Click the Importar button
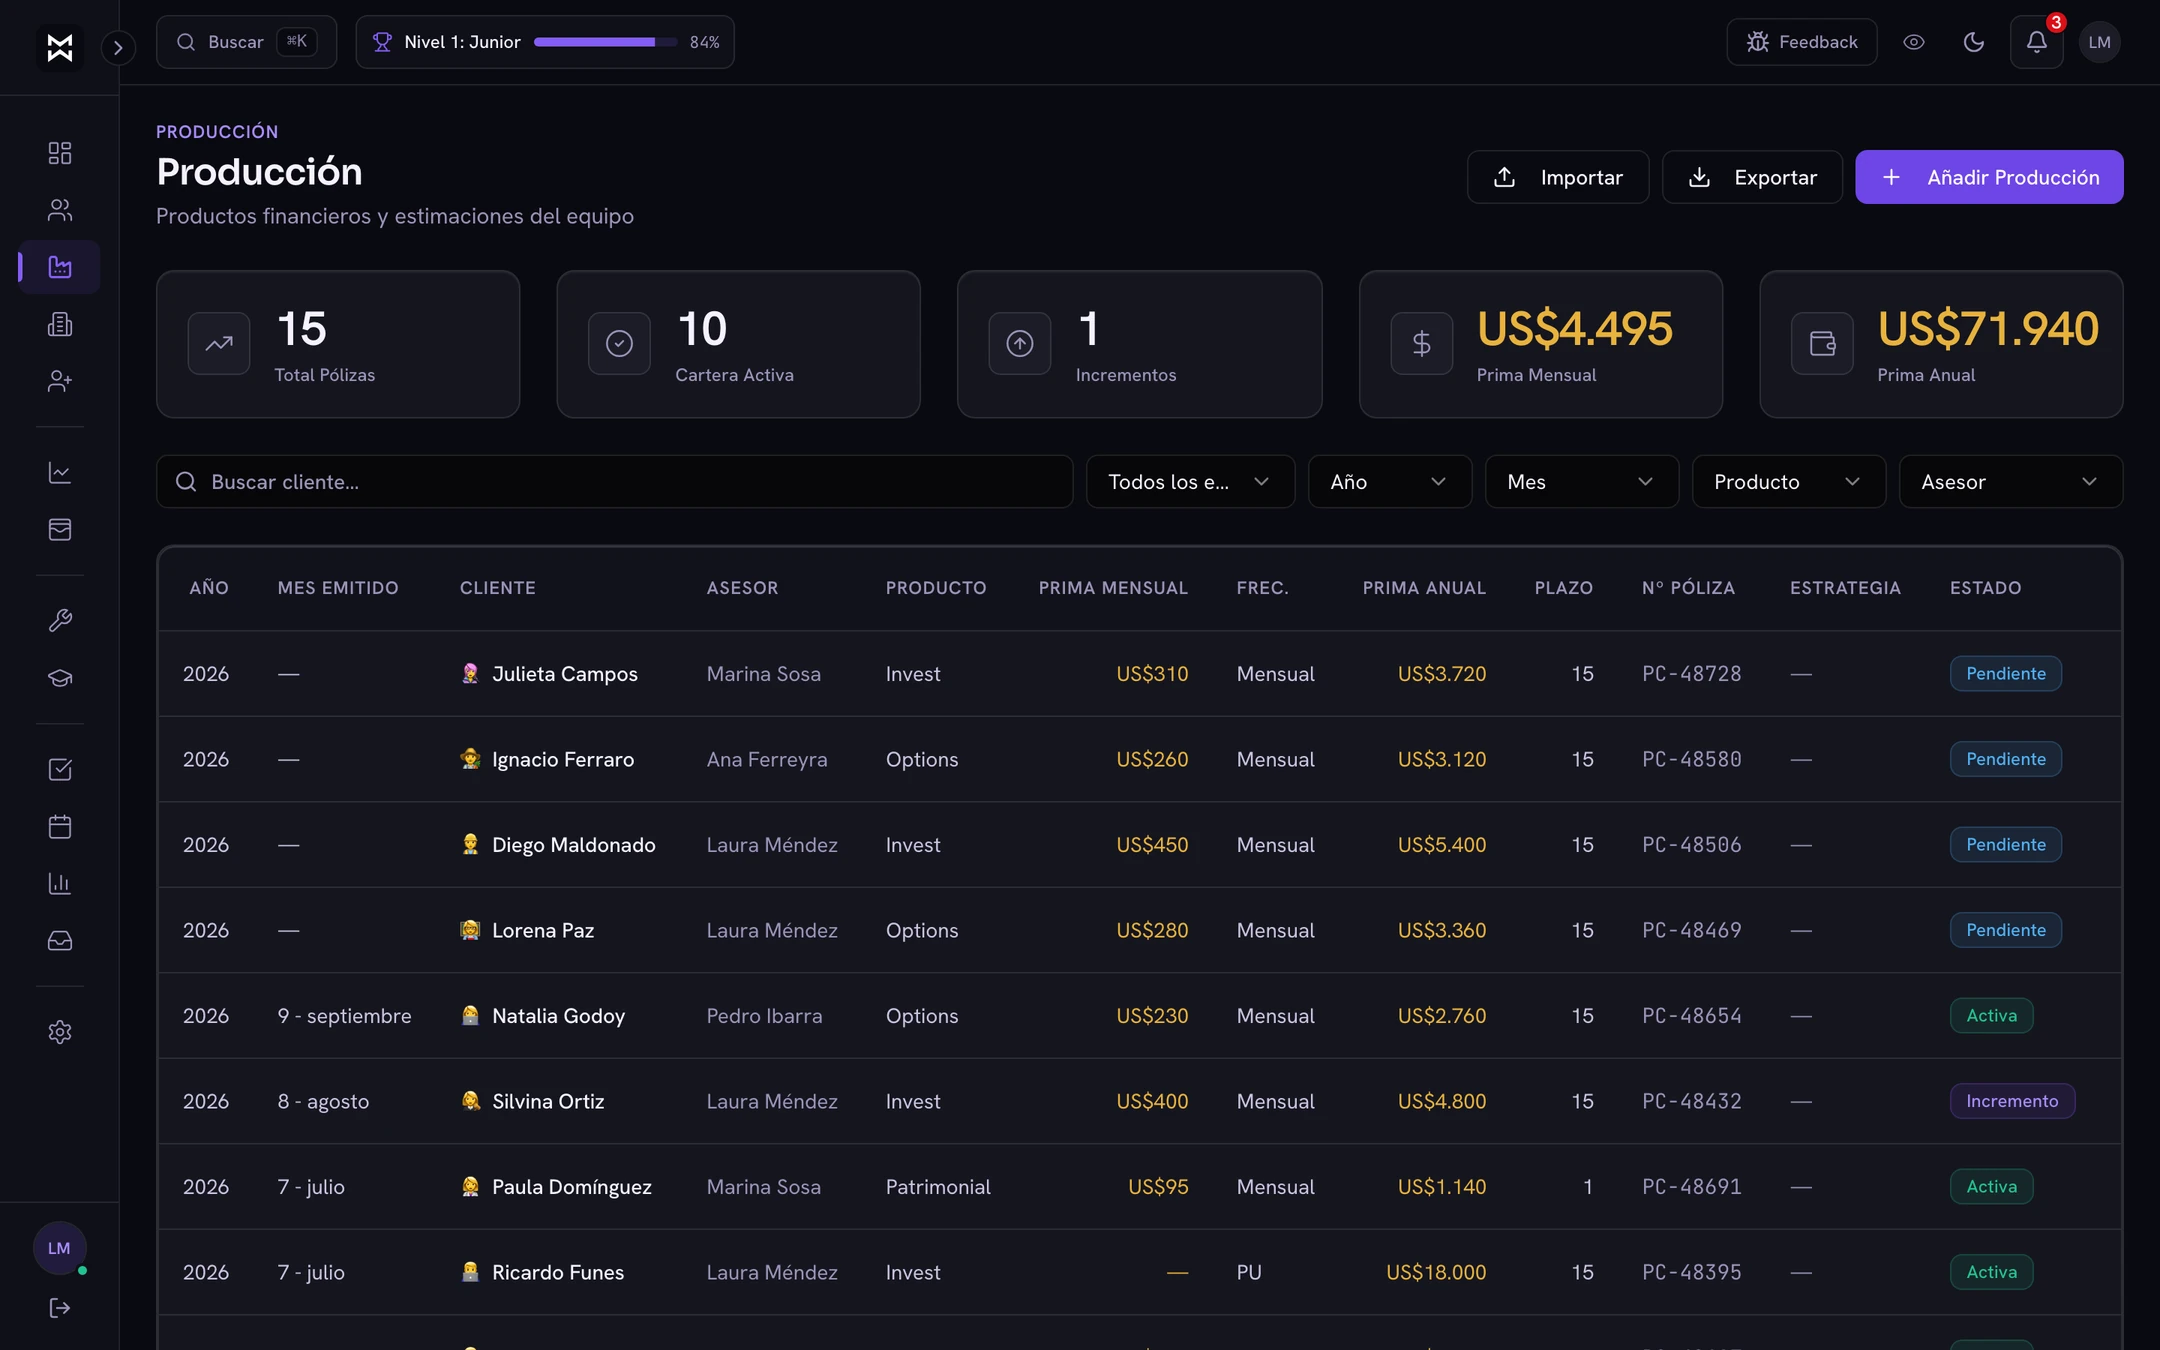Viewport: 2160px width, 1350px height. point(1558,177)
